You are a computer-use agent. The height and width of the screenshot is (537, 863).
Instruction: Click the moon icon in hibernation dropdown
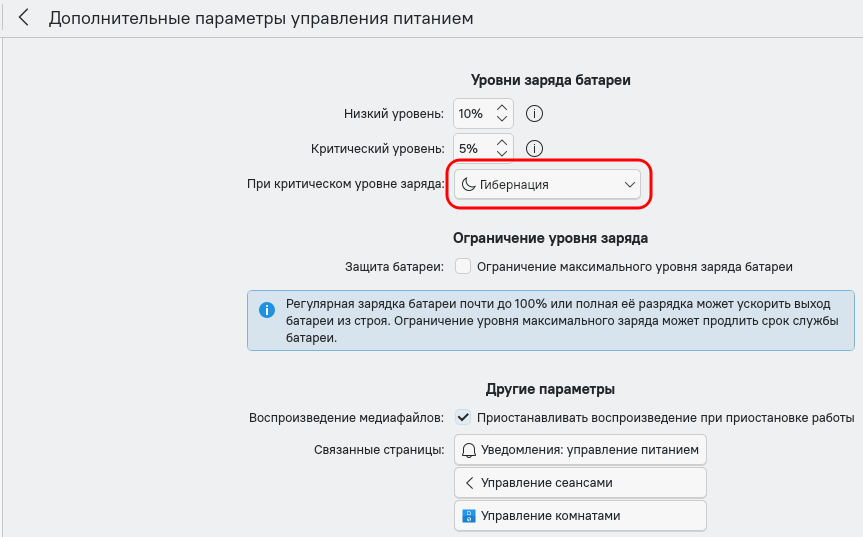click(468, 185)
